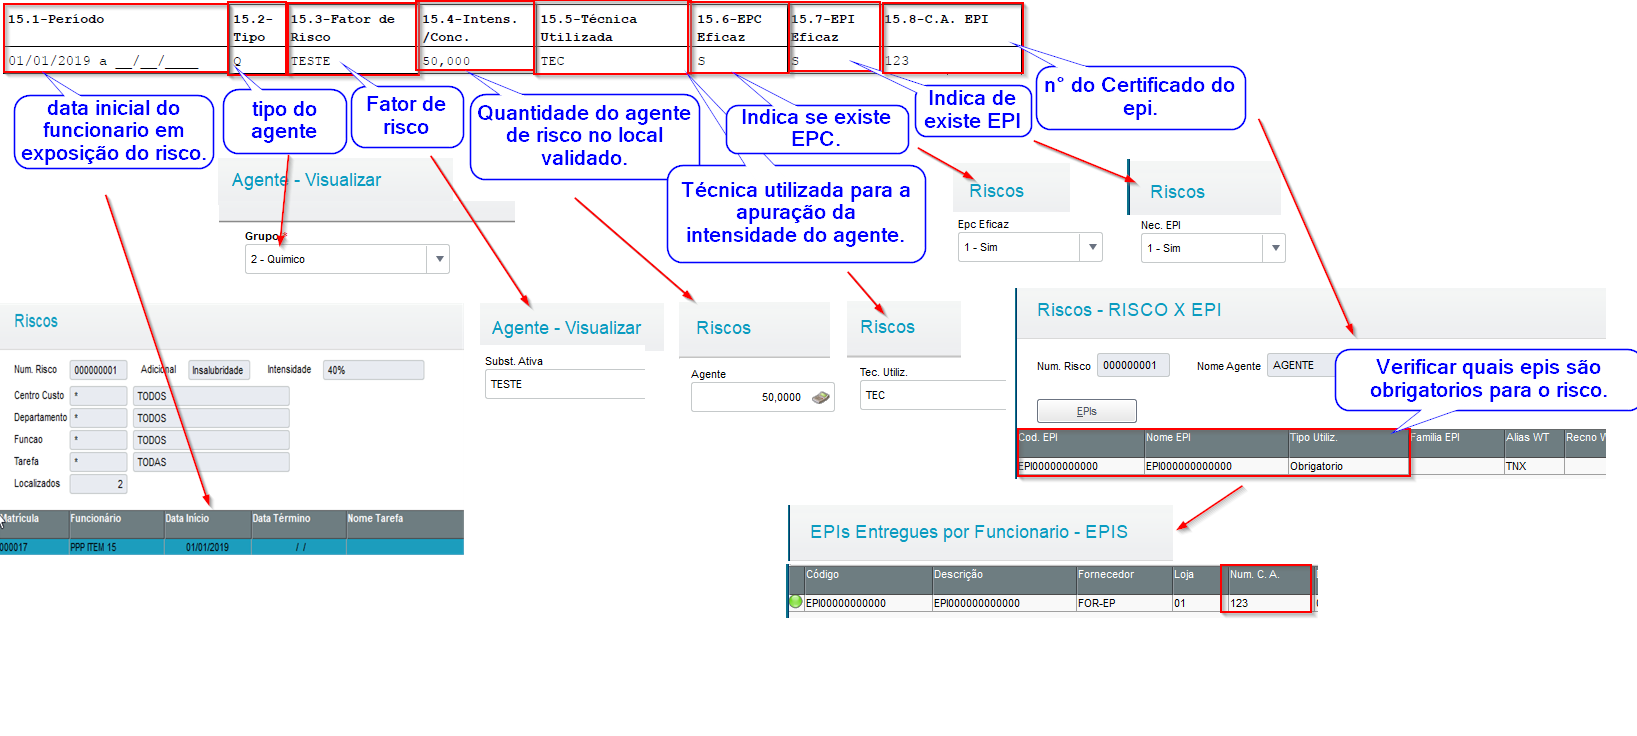Click the Fornecedor column header
This screenshot has height=736, width=1637.
pyautogui.click(x=1123, y=580)
